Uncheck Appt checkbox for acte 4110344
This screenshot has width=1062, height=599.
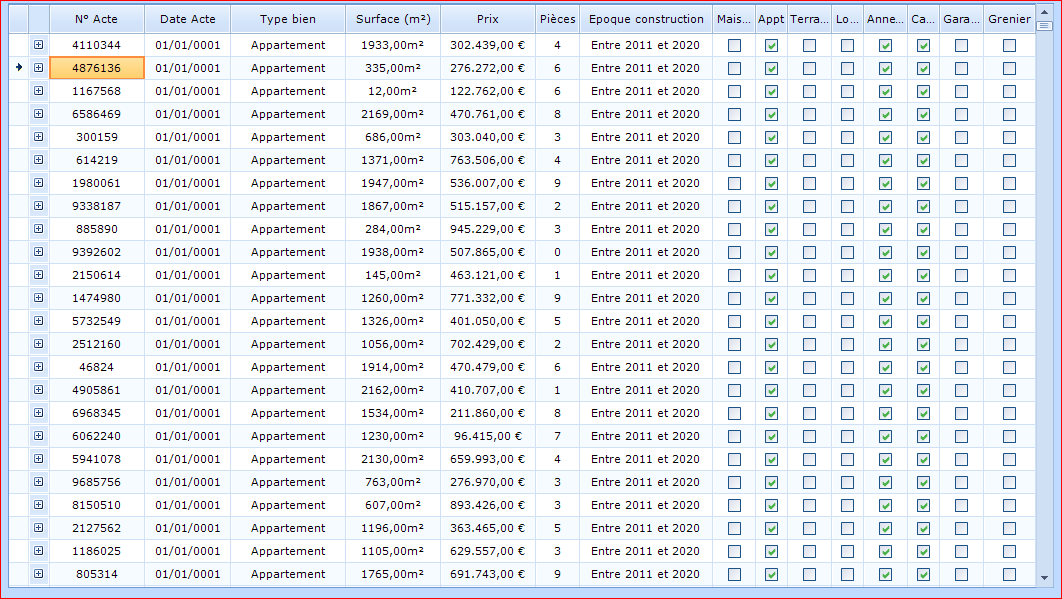click(x=771, y=45)
